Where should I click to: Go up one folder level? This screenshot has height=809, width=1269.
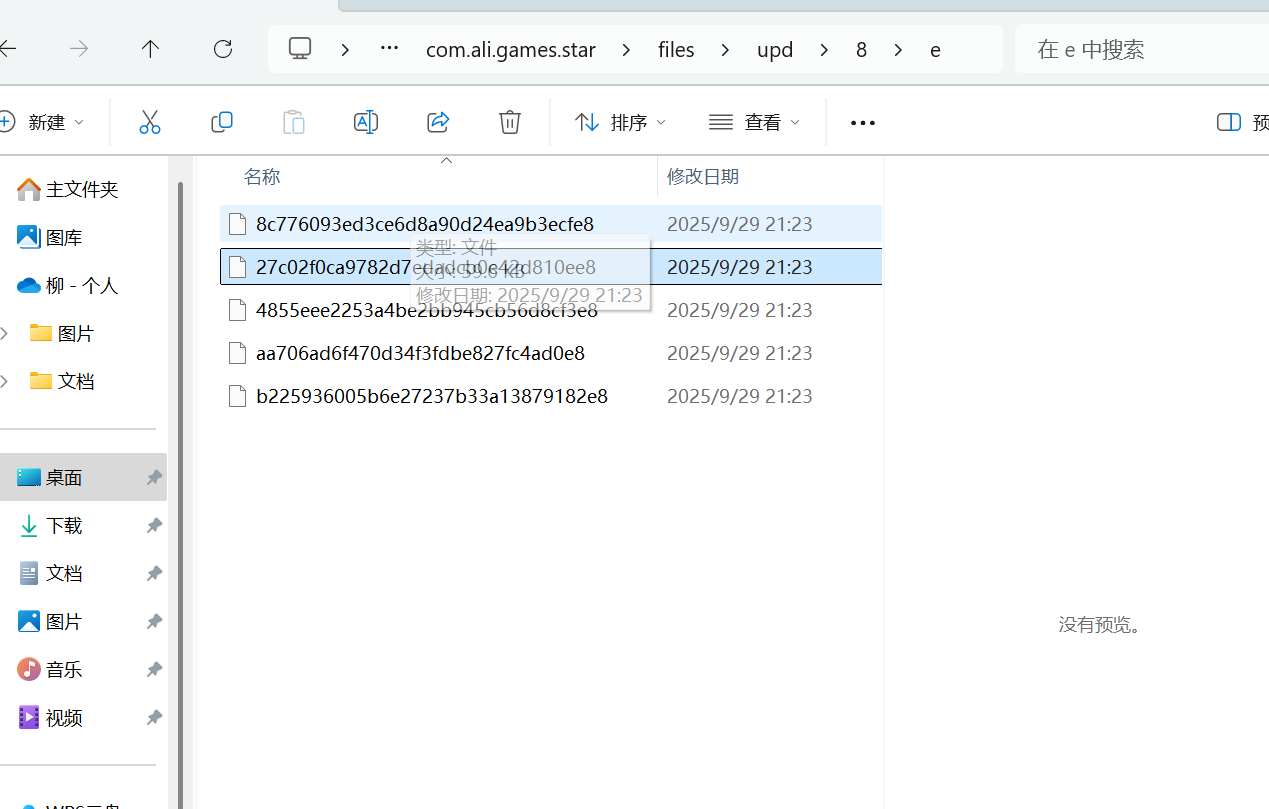pyautogui.click(x=150, y=49)
